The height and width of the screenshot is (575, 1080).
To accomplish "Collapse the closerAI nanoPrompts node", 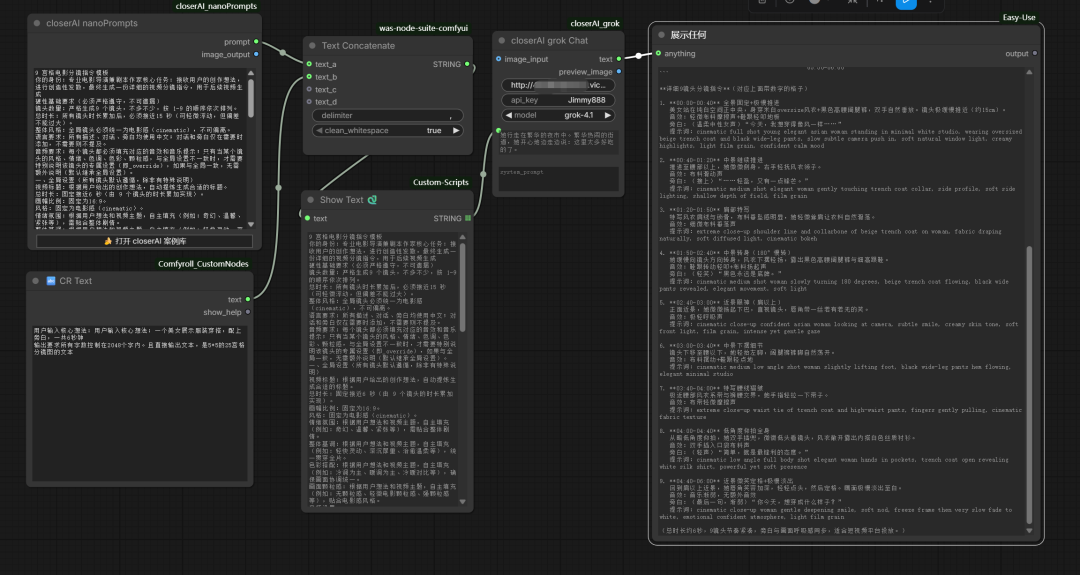I will coord(36,23).
